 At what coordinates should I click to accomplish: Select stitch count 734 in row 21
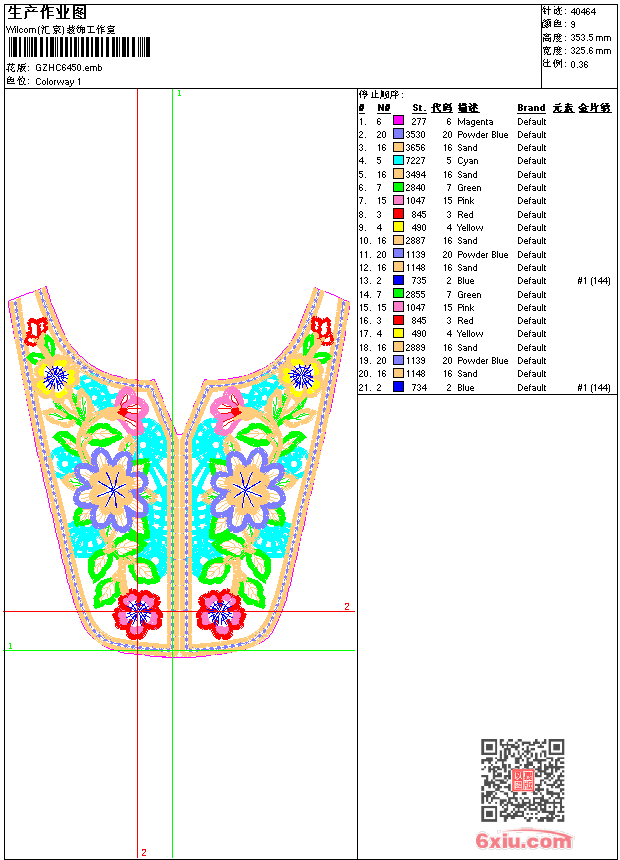419,388
